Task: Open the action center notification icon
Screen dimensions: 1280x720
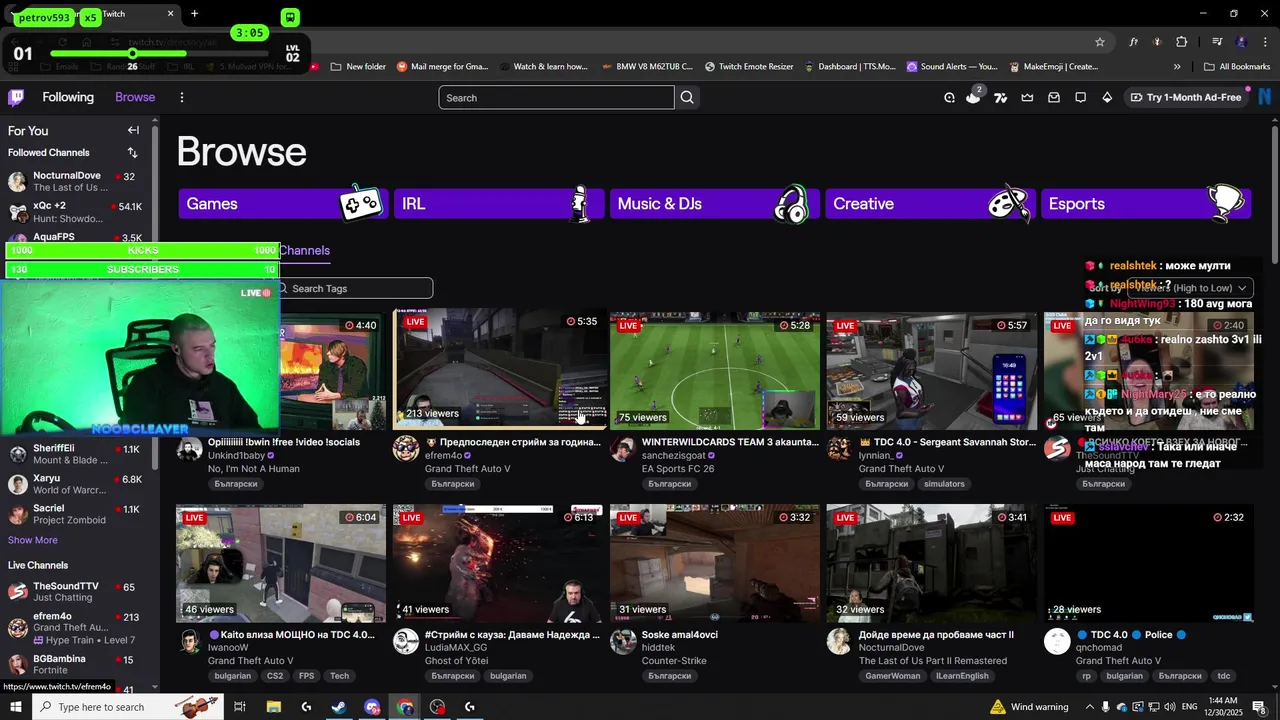Action: (x=1259, y=707)
